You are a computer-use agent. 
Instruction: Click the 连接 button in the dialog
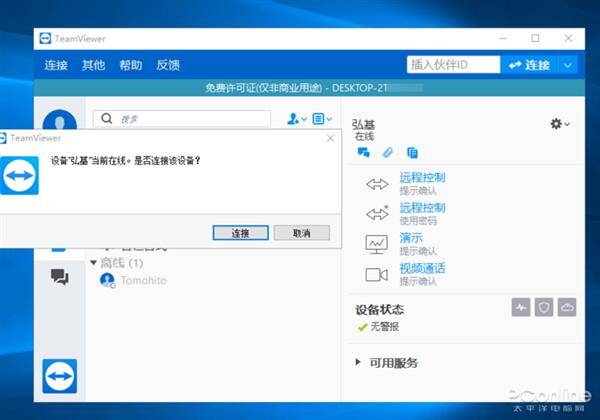pyautogui.click(x=240, y=233)
